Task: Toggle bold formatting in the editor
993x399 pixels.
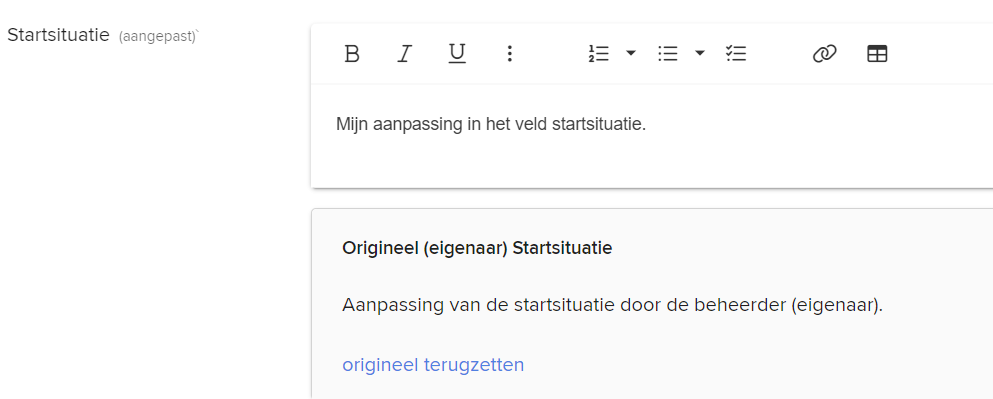Action: 351,54
